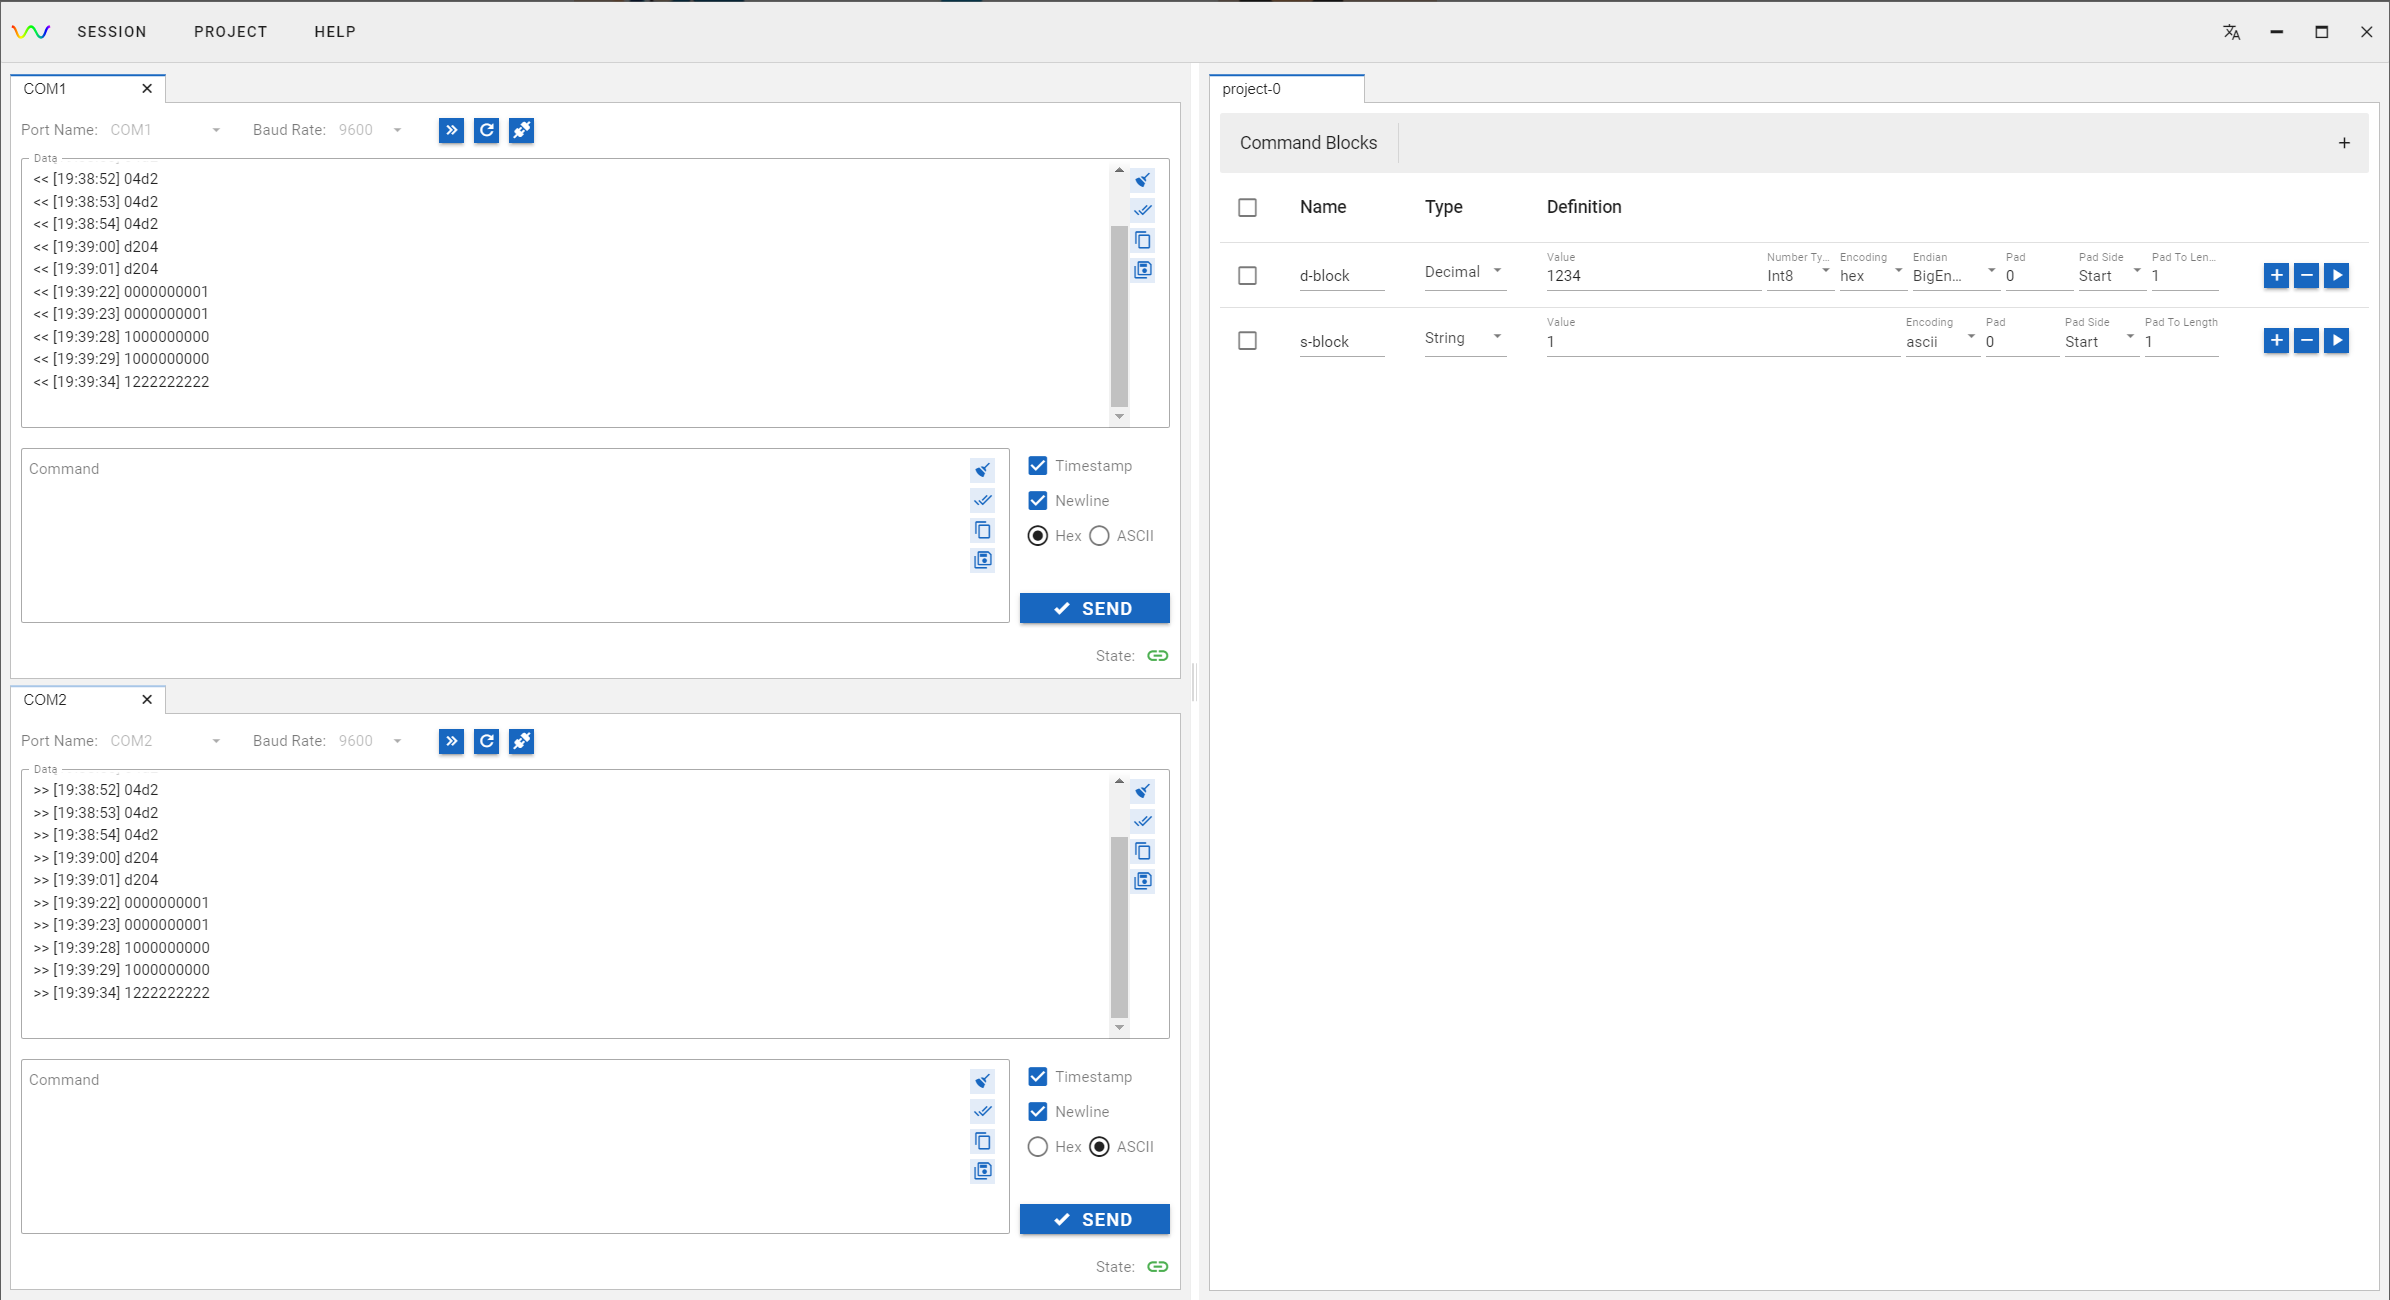2390x1300 pixels.
Task: Tick the d-block row checkbox
Action: click(1247, 275)
